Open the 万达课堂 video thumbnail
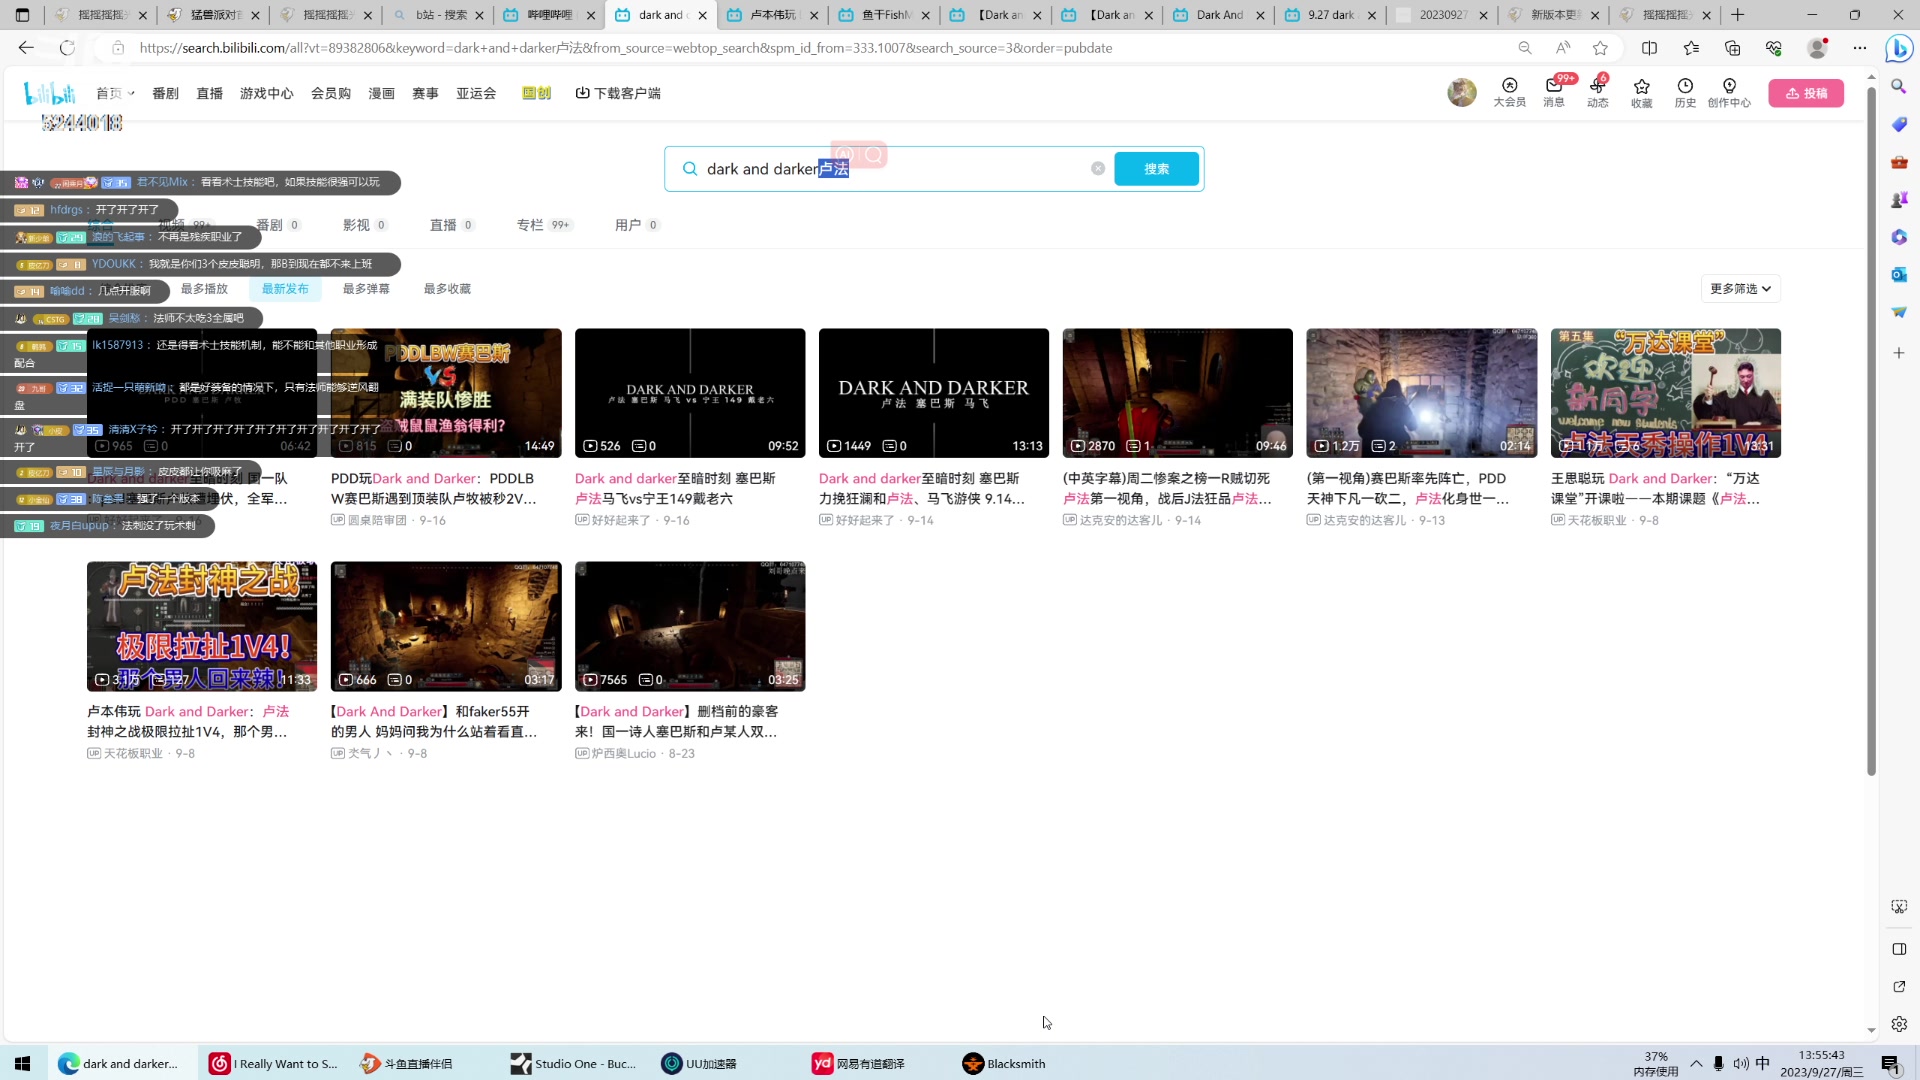The image size is (1920, 1080). (1666, 392)
